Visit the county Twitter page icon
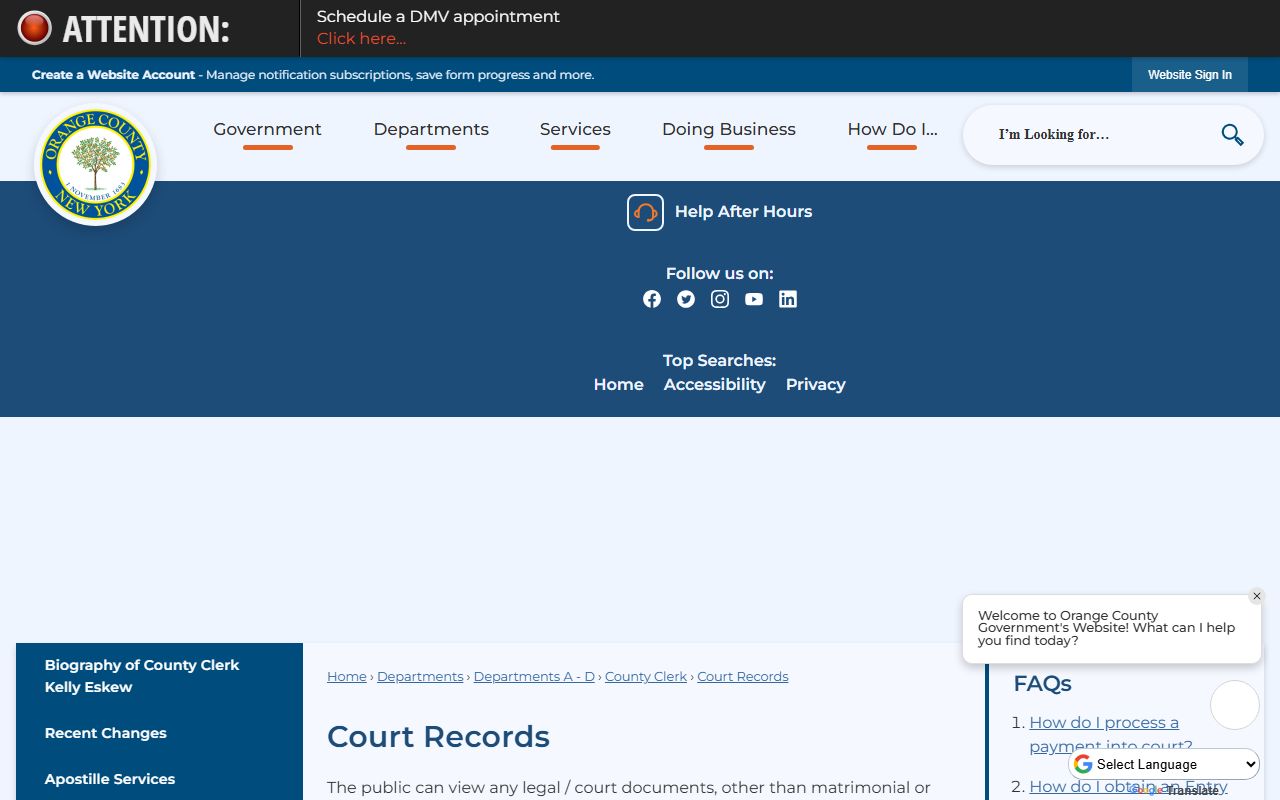 pos(686,299)
